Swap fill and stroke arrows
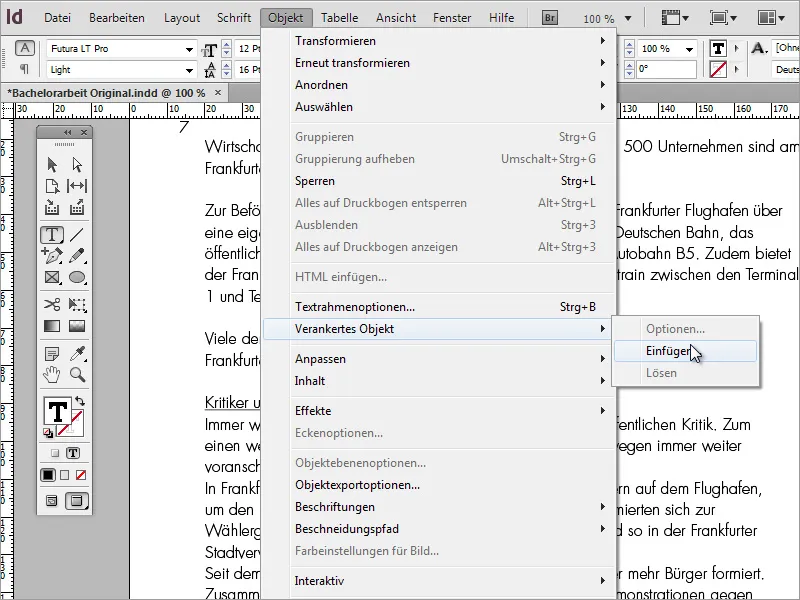This screenshot has width=800, height=600. pos(80,401)
